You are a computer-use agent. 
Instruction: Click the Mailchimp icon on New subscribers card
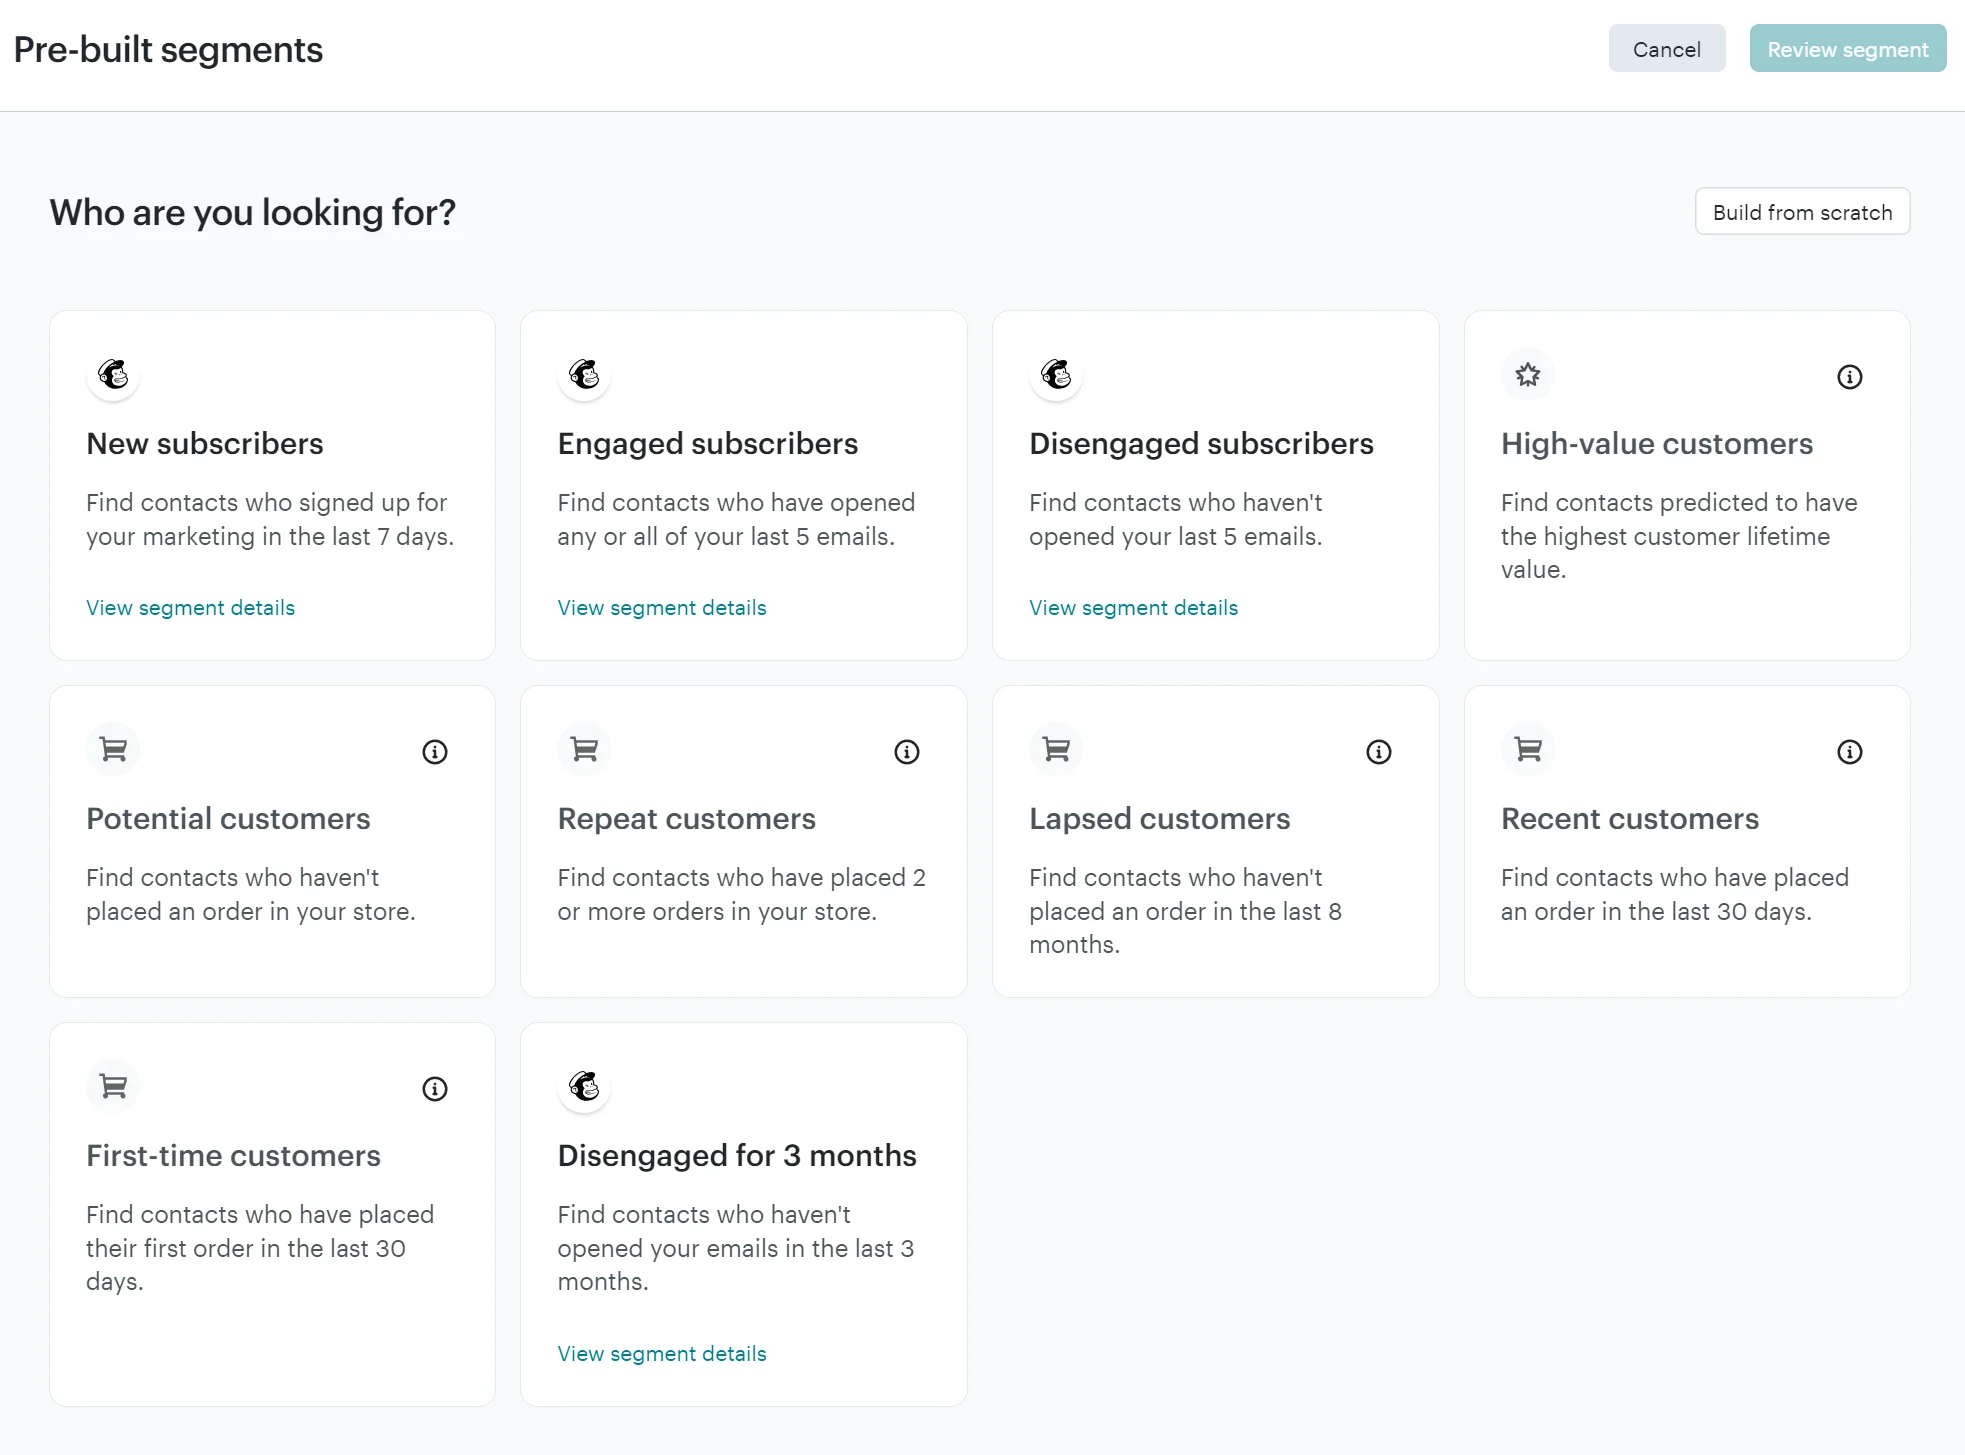pos(113,375)
